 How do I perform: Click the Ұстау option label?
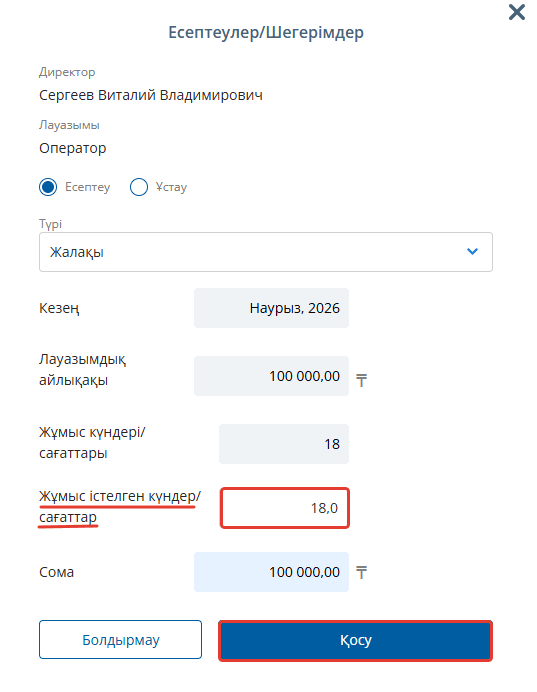click(171, 187)
